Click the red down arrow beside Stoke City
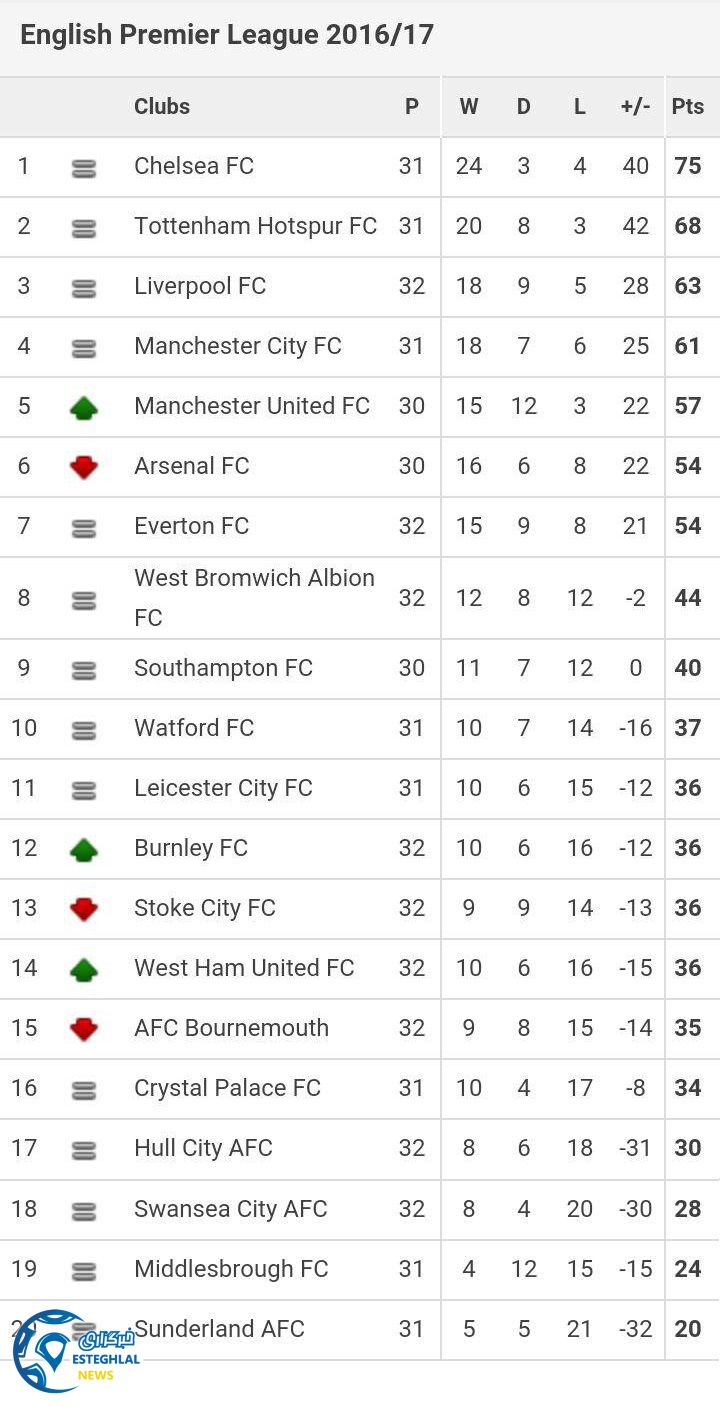Viewport: 720px width, 1415px height. point(84,909)
